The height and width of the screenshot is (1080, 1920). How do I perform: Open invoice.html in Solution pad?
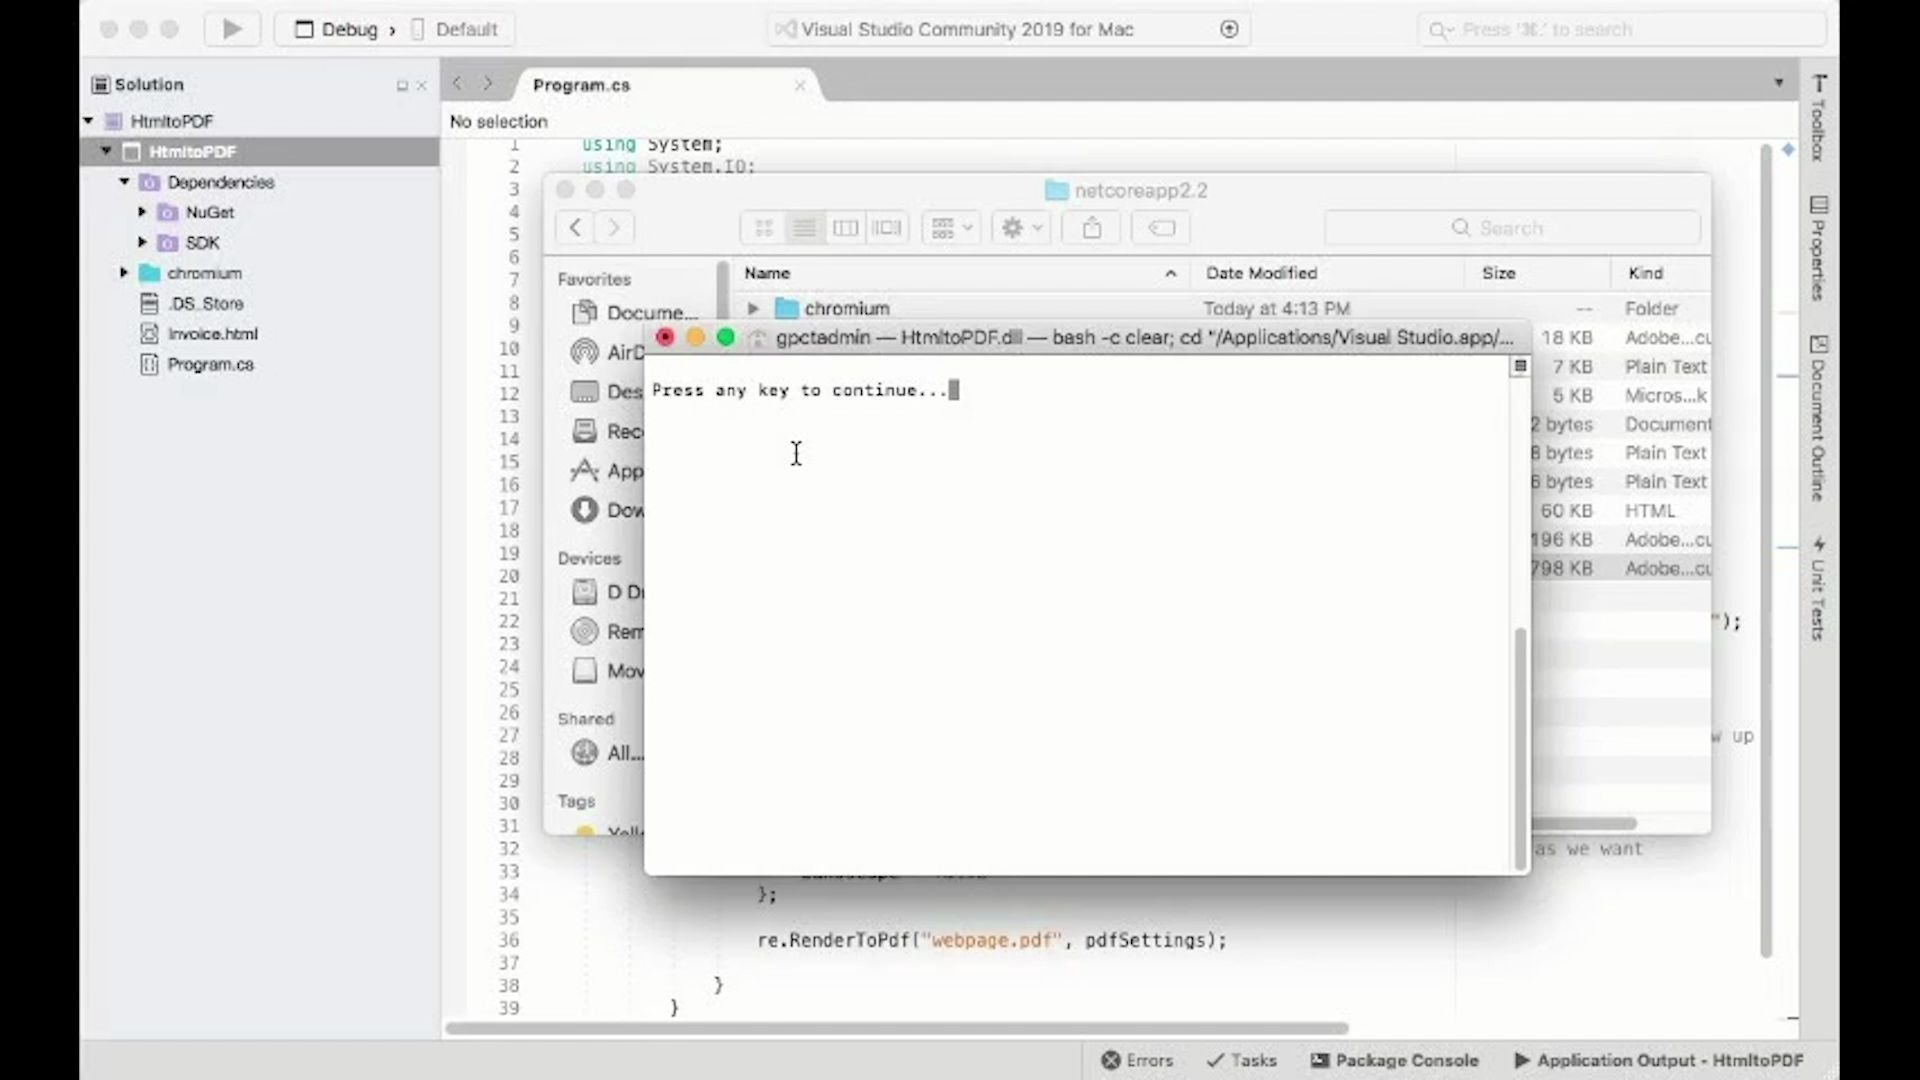tap(212, 334)
